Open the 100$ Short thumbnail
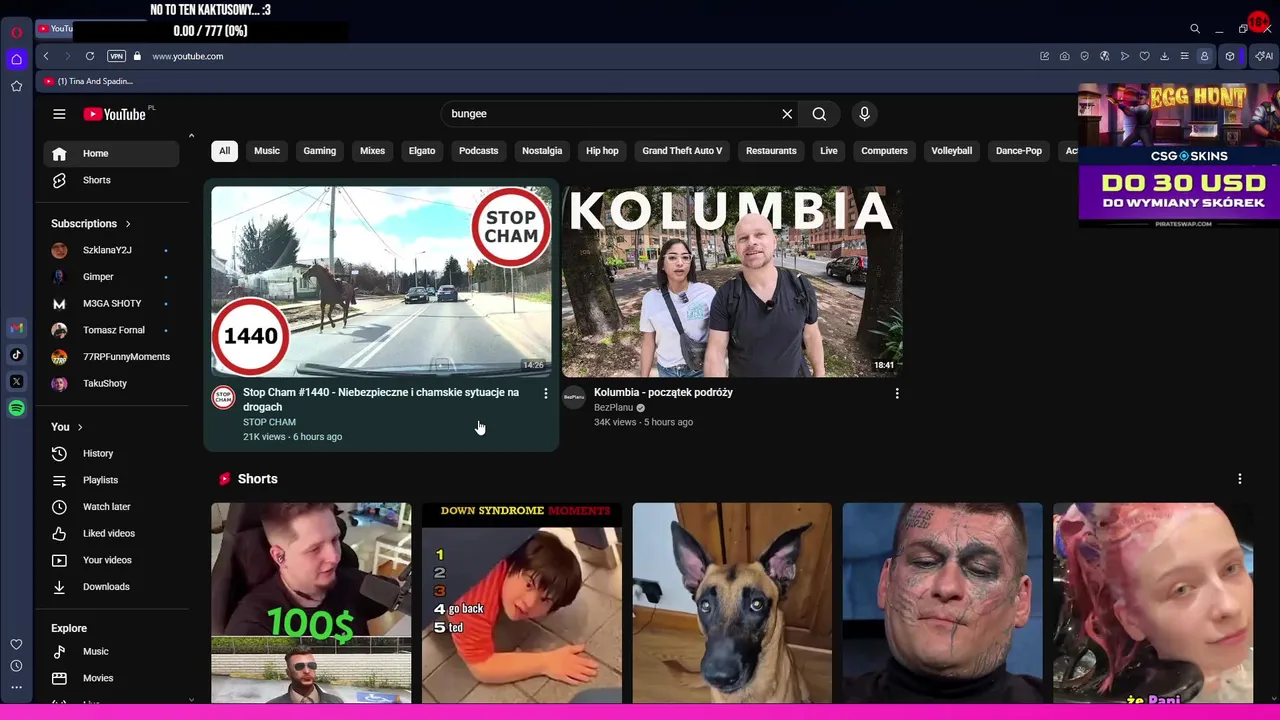Image resolution: width=1280 pixels, height=720 pixels. coord(311,603)
